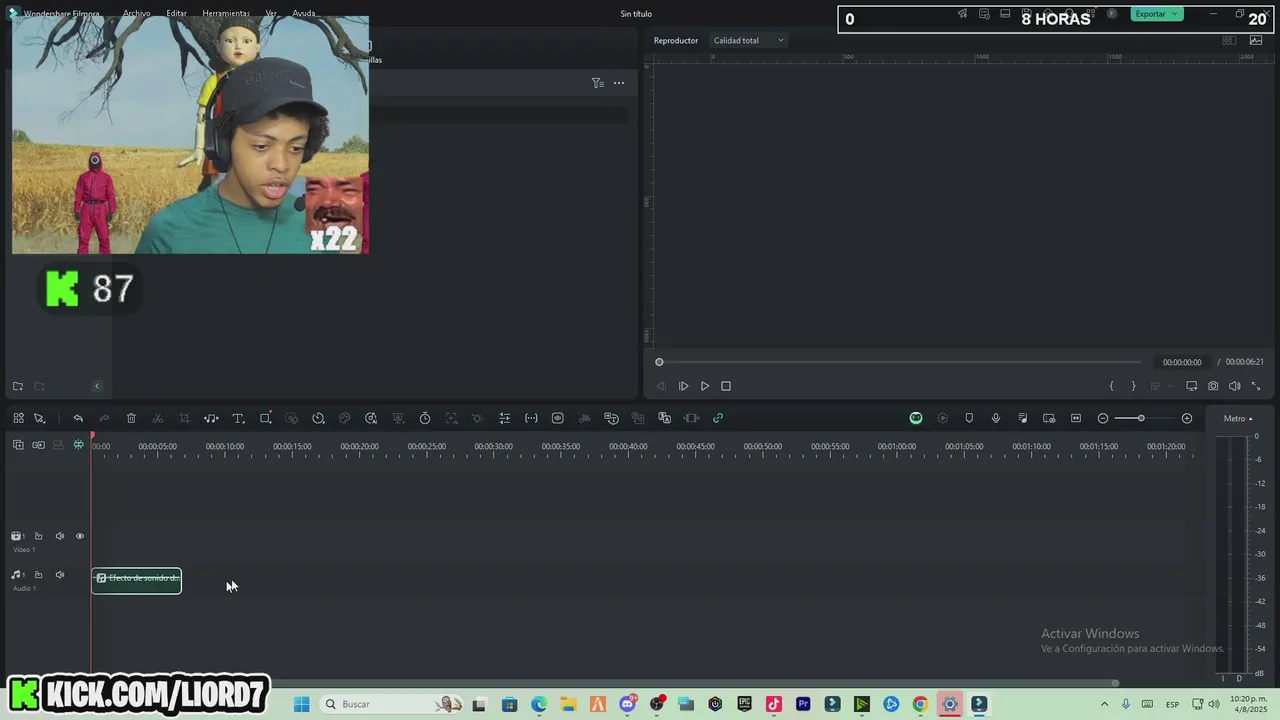Click the timeline horizontal scrollbar
This screenshot has width=1280, height=720.
pos(603,684)
